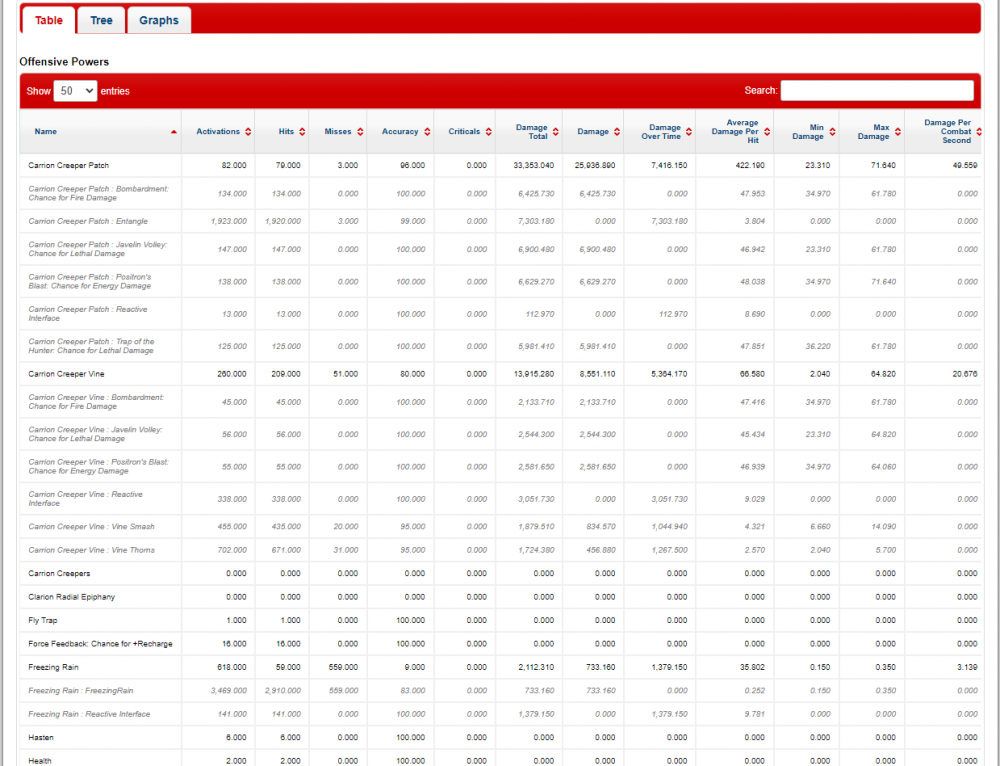
Task: Select the Carrion Creeper Vine row
Action: [x=67, y=374]
